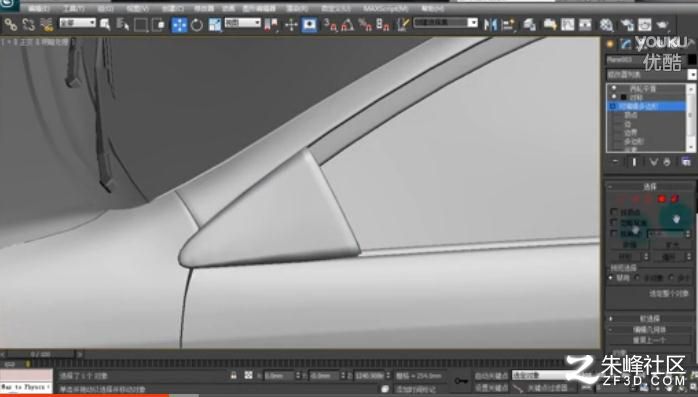Click the teapot Render Production icon
Image resolution: width=698 pixels, height=397 pixels.
[x=662, y=25]
